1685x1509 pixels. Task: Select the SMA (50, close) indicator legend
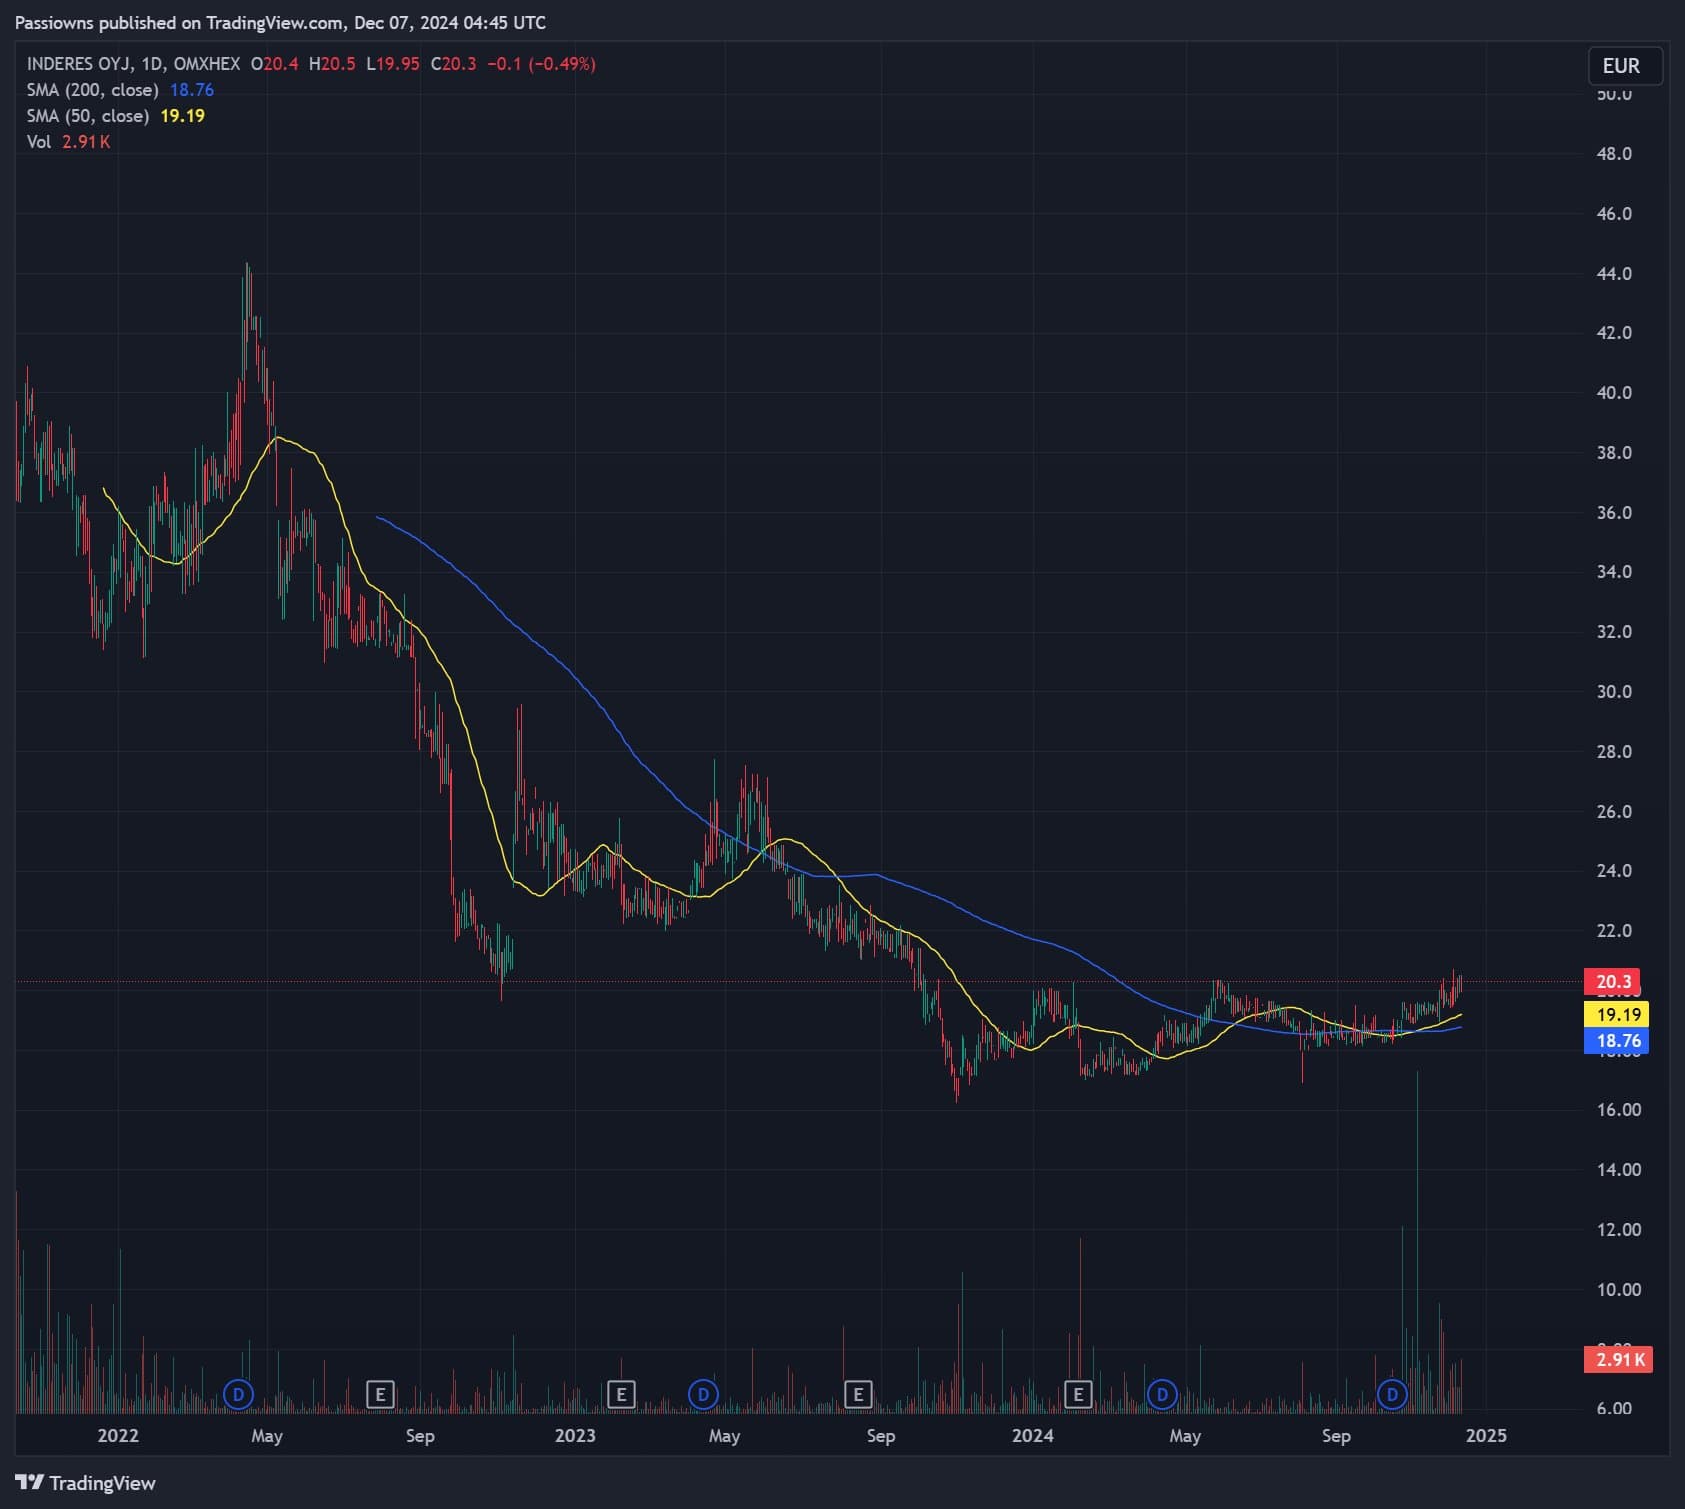tap(88, 116)
